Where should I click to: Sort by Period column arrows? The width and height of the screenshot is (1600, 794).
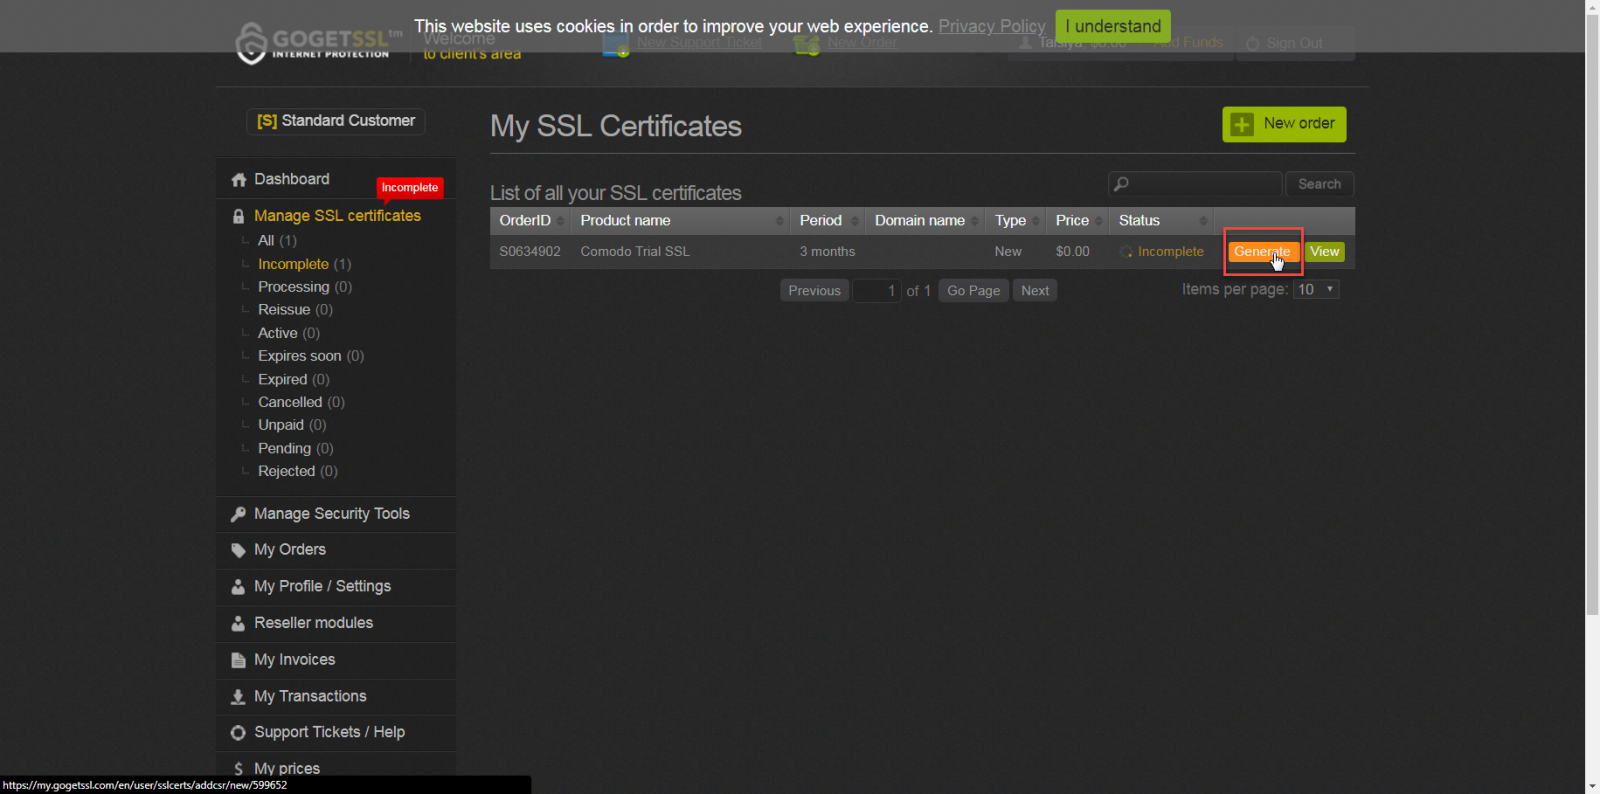click(x=855, y=221)
